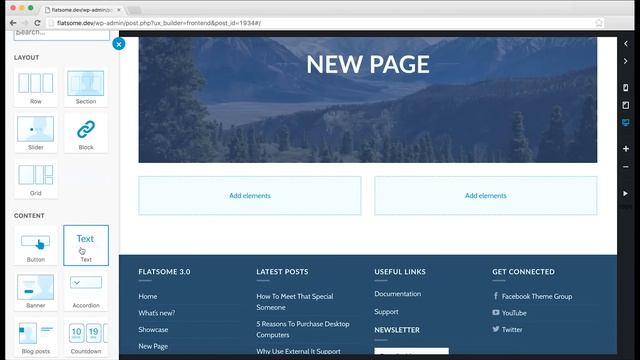Click the search elements field

[x=62, y=34]
